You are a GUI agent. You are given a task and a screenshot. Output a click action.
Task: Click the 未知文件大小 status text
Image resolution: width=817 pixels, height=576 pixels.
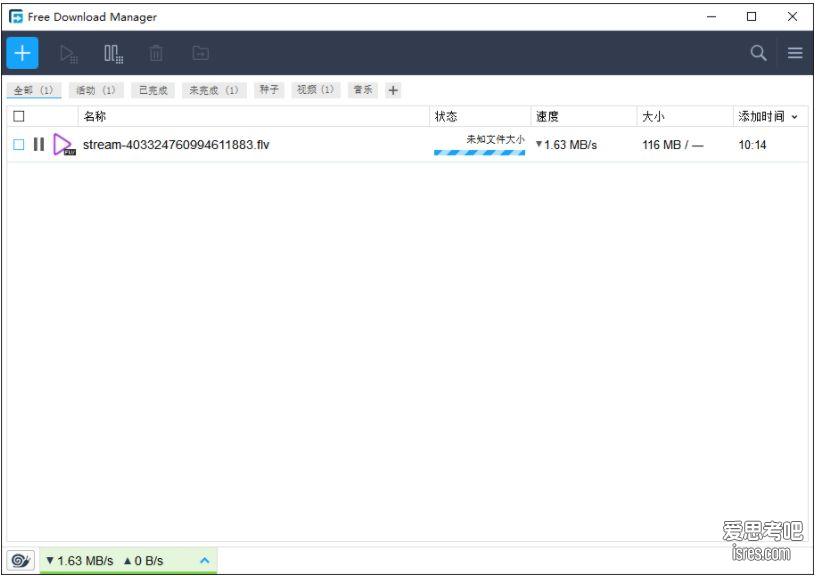point(495,139)
